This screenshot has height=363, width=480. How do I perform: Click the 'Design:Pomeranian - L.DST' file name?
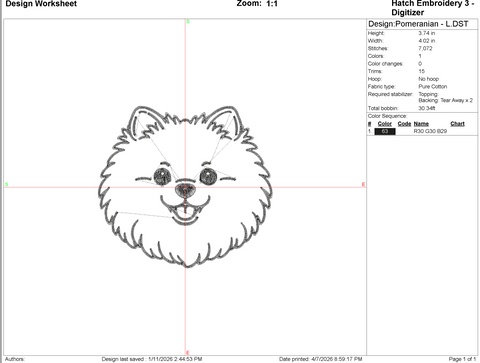point(418,24)
